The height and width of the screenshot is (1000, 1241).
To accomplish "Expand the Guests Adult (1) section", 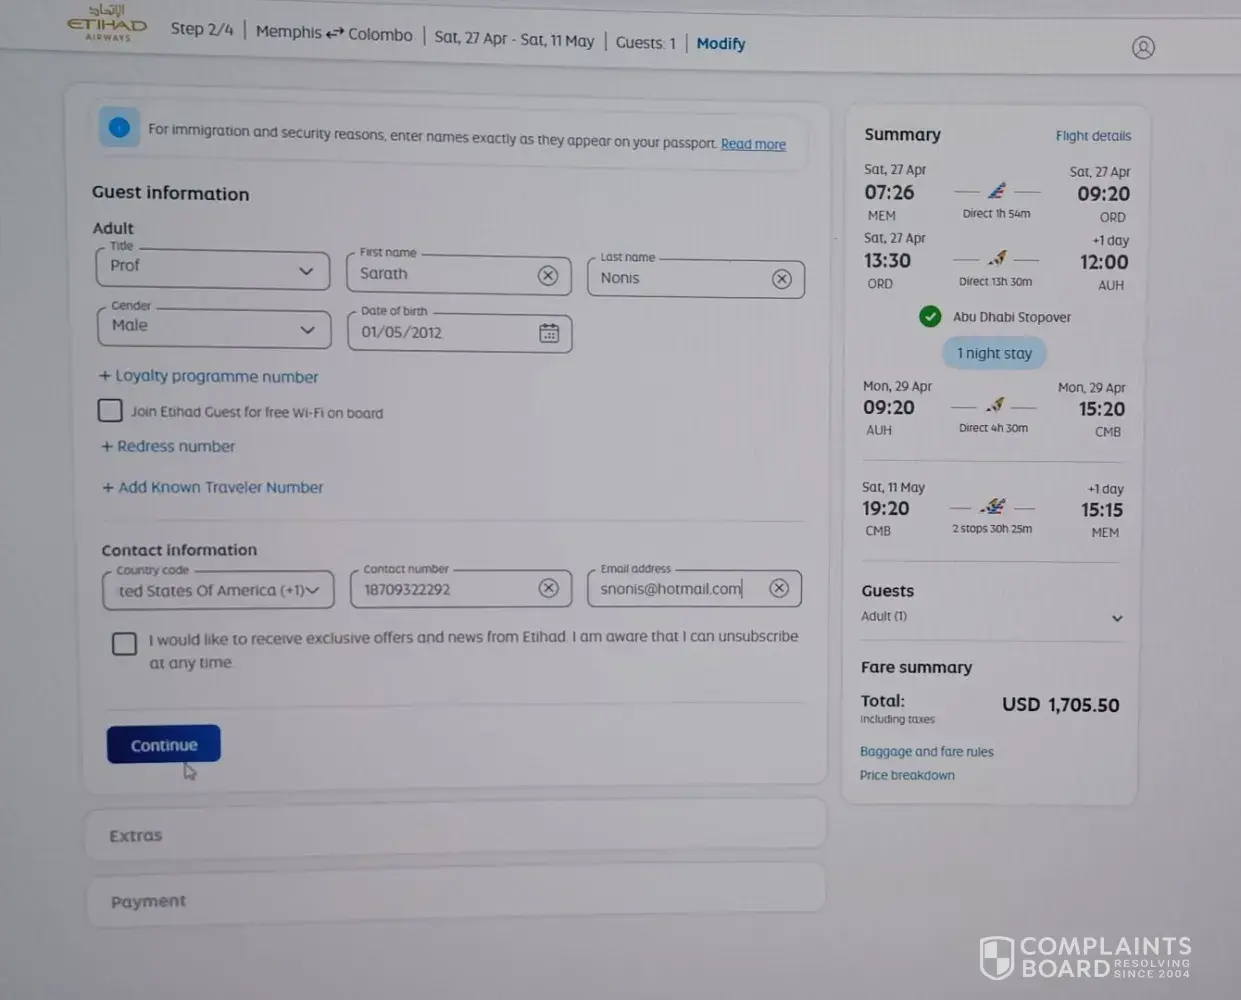I will click(x=991, y=617).
